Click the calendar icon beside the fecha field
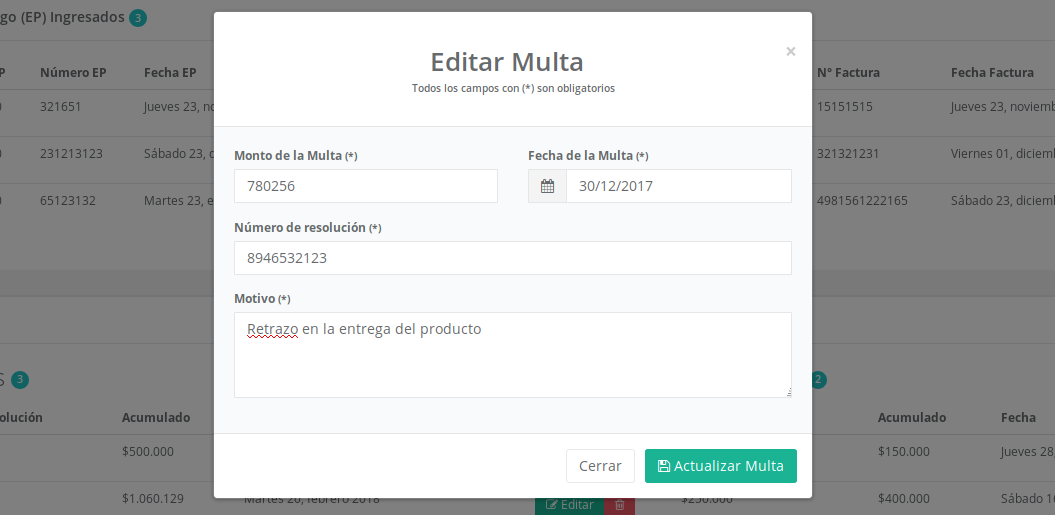This screenshot has width=1055, height=515. point(547,186)
